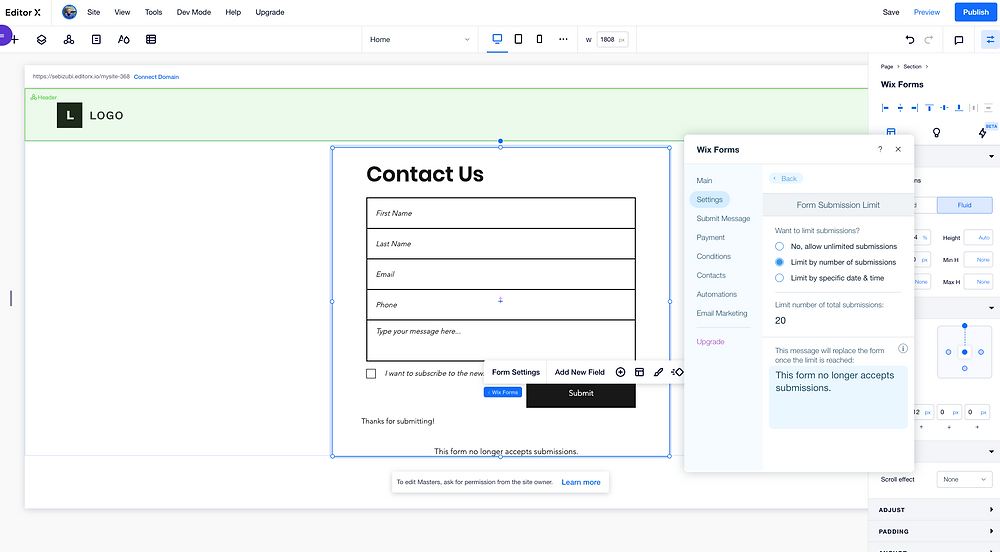Collapse the section above Scroll effect

click(x=991, y=451)
